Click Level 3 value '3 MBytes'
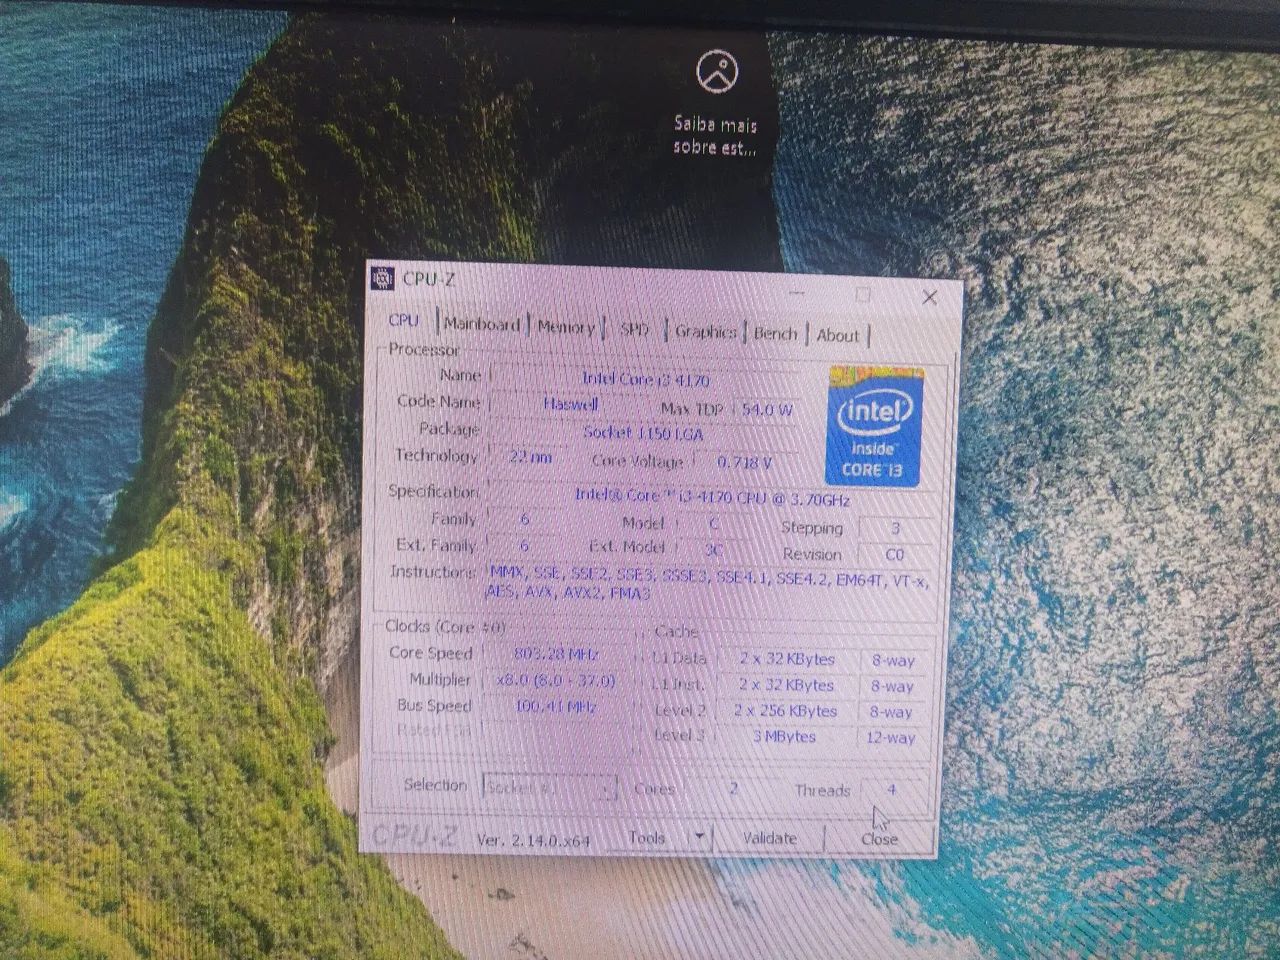This screenshot has width=1280, height=960. 785,736
